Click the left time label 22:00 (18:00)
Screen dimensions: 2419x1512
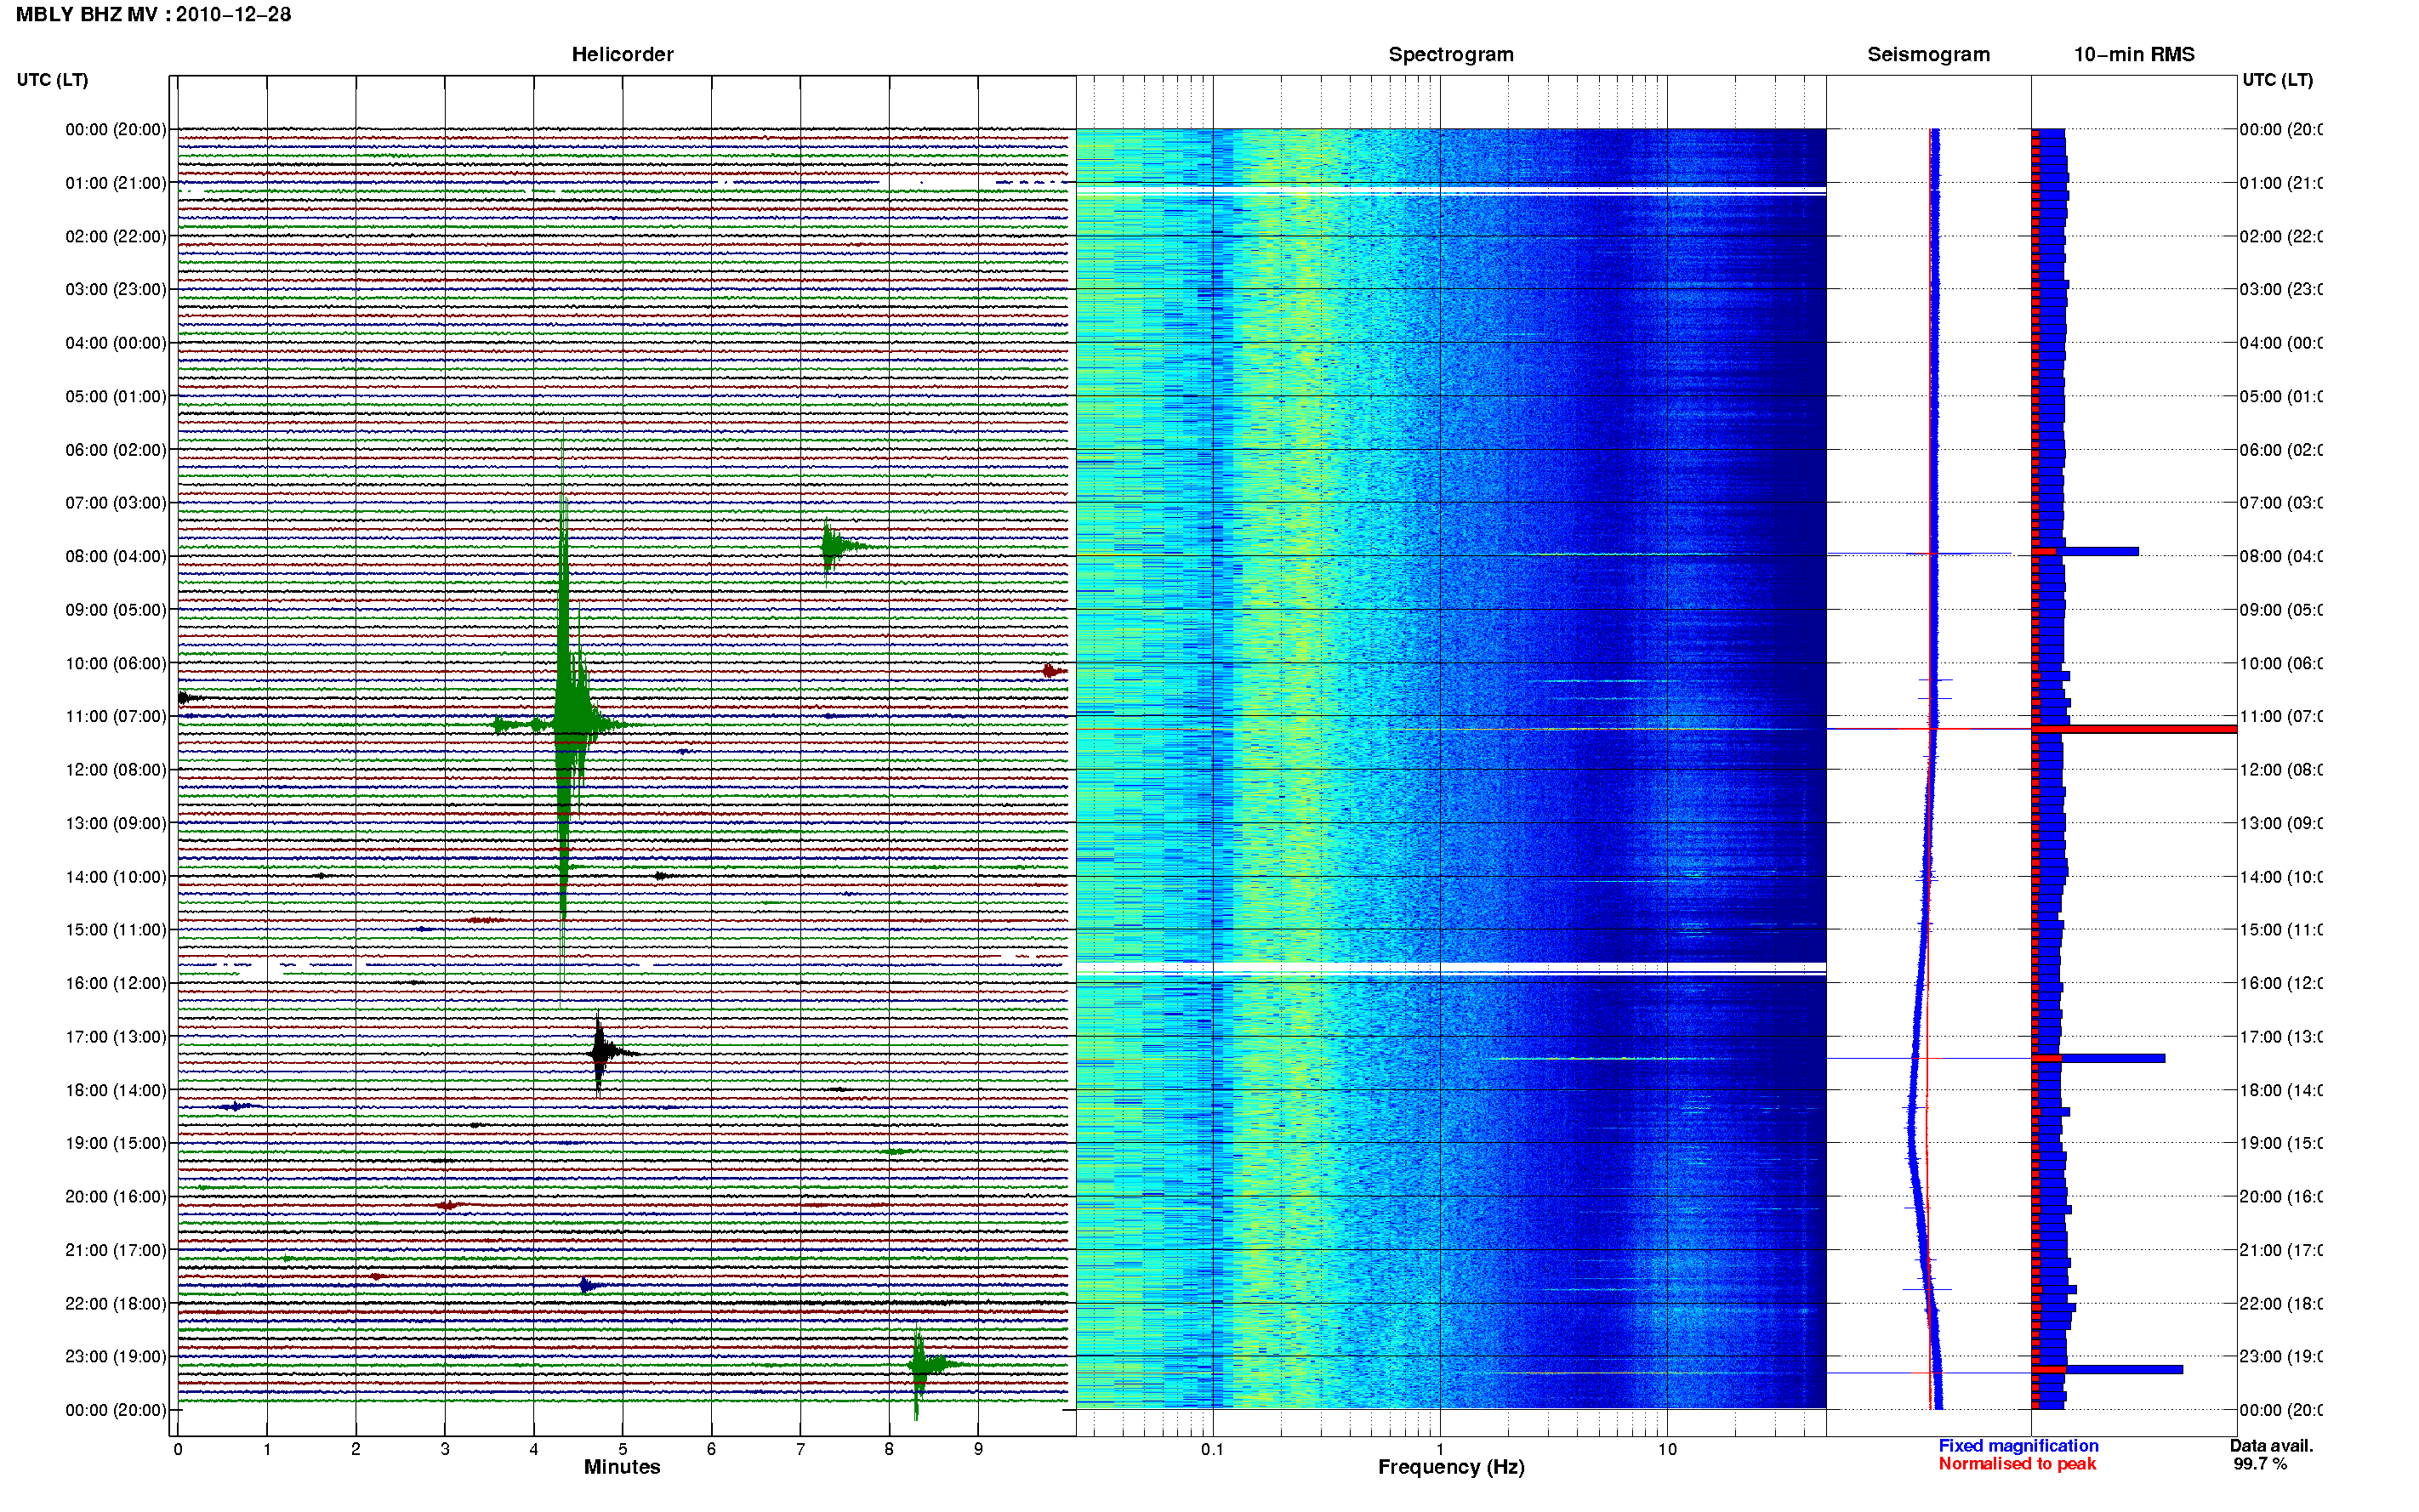tap(116, 1304)
